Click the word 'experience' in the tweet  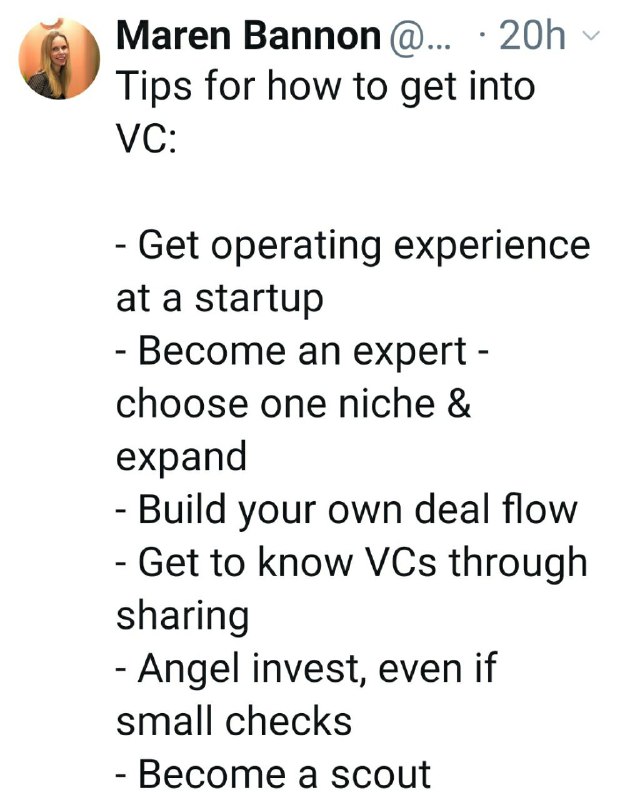(492, 247)
